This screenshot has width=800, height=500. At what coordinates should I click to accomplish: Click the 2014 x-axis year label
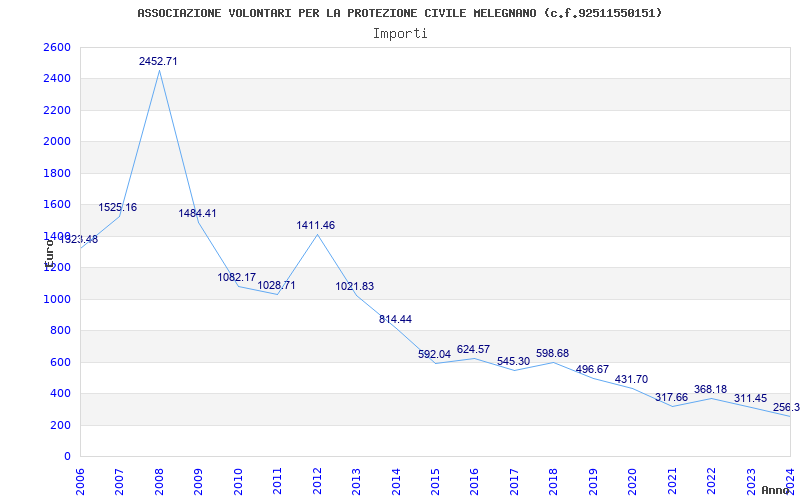[x=396, y=480]
